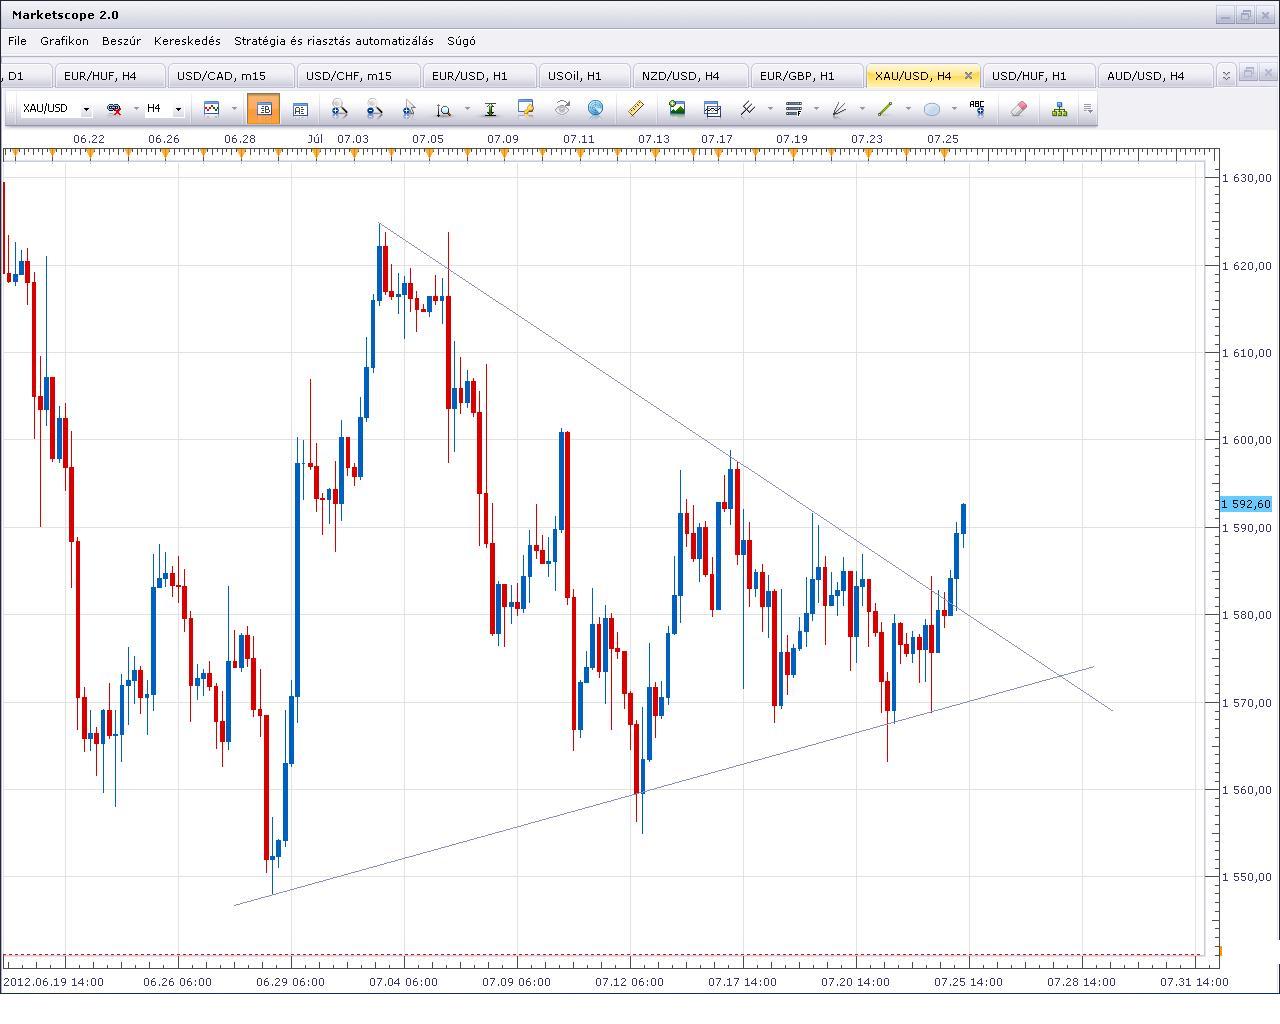Expand the fan tool dropdown arrow
The height and width of the screenshot is (1024, 1280).
click(862, 108)
